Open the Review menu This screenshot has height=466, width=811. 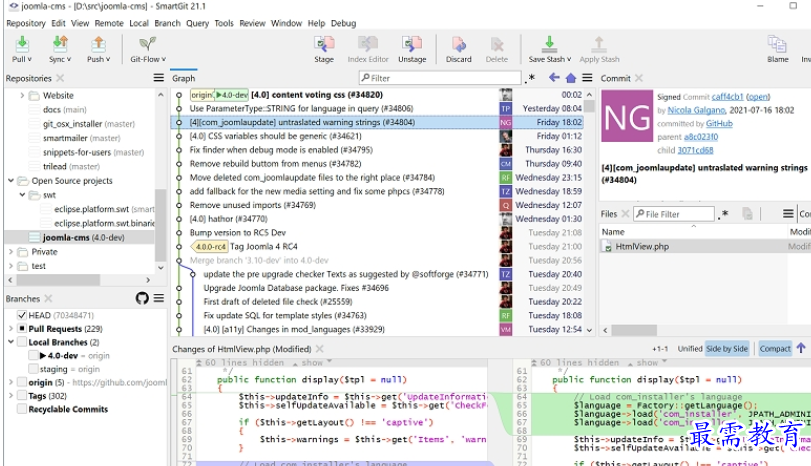[x=252, y=23]
